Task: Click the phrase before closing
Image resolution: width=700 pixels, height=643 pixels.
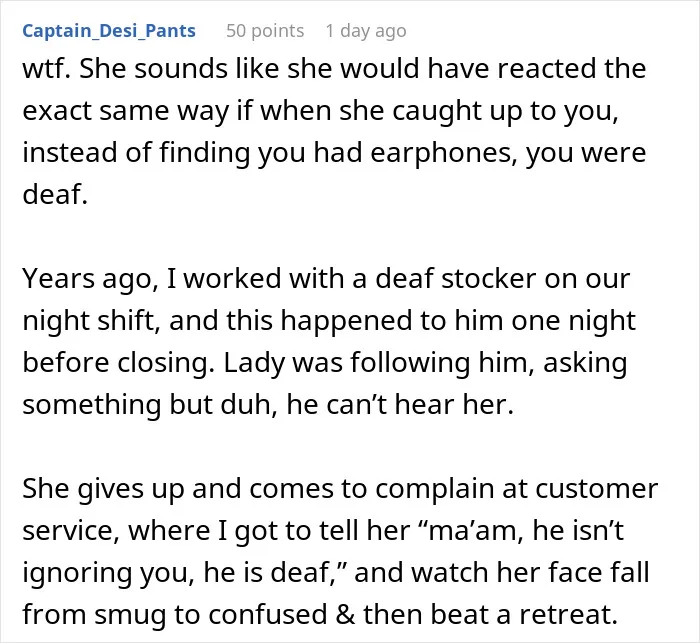Action: tap(118, 363)
